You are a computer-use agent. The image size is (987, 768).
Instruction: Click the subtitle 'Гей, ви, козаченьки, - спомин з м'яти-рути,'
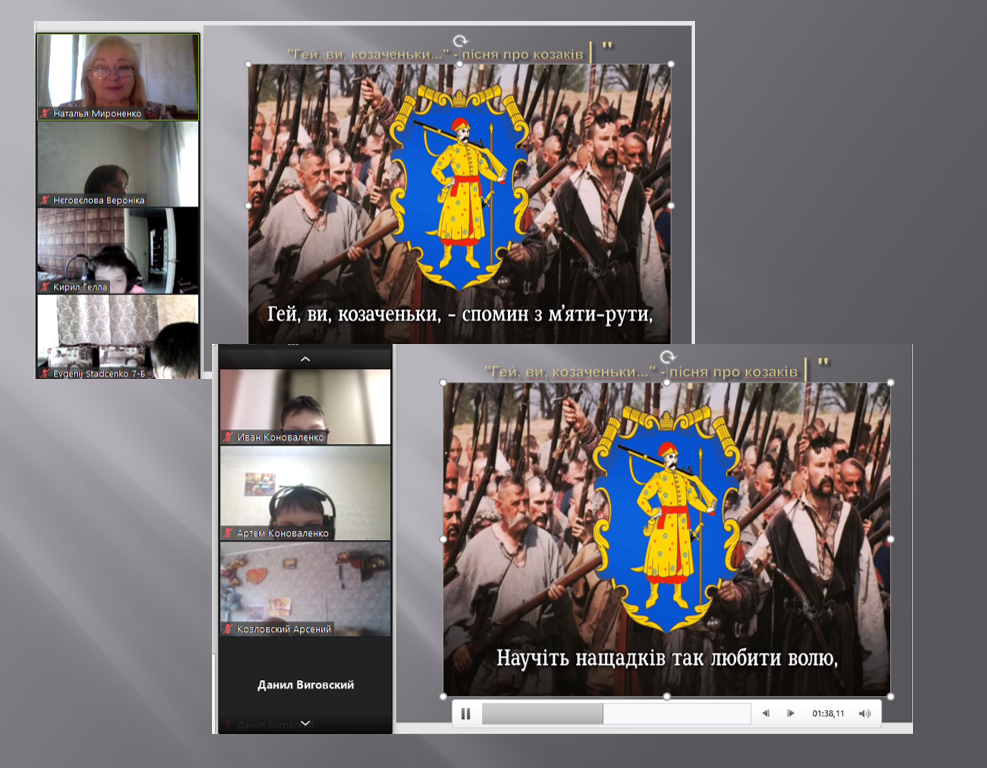tap(460, 313)
